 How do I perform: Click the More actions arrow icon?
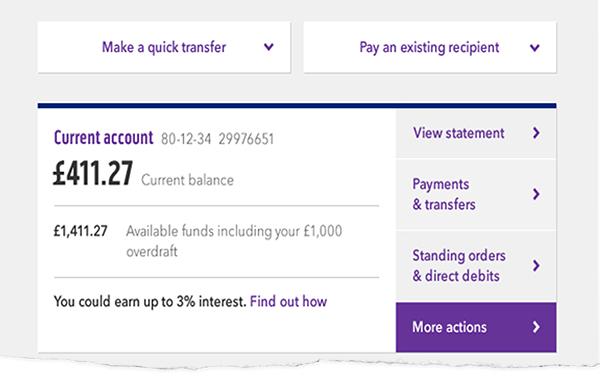[536, 327]
